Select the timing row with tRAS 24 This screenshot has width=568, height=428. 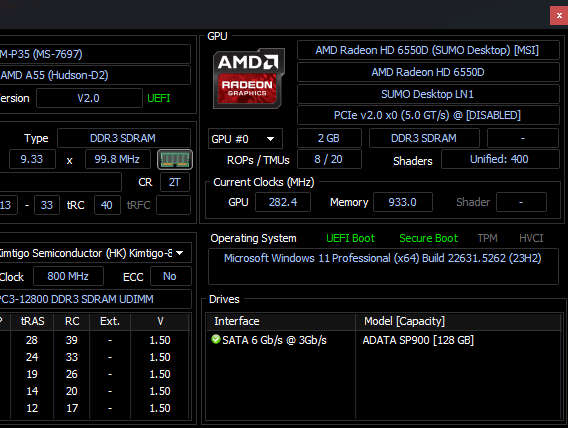[x=95, y=357]
